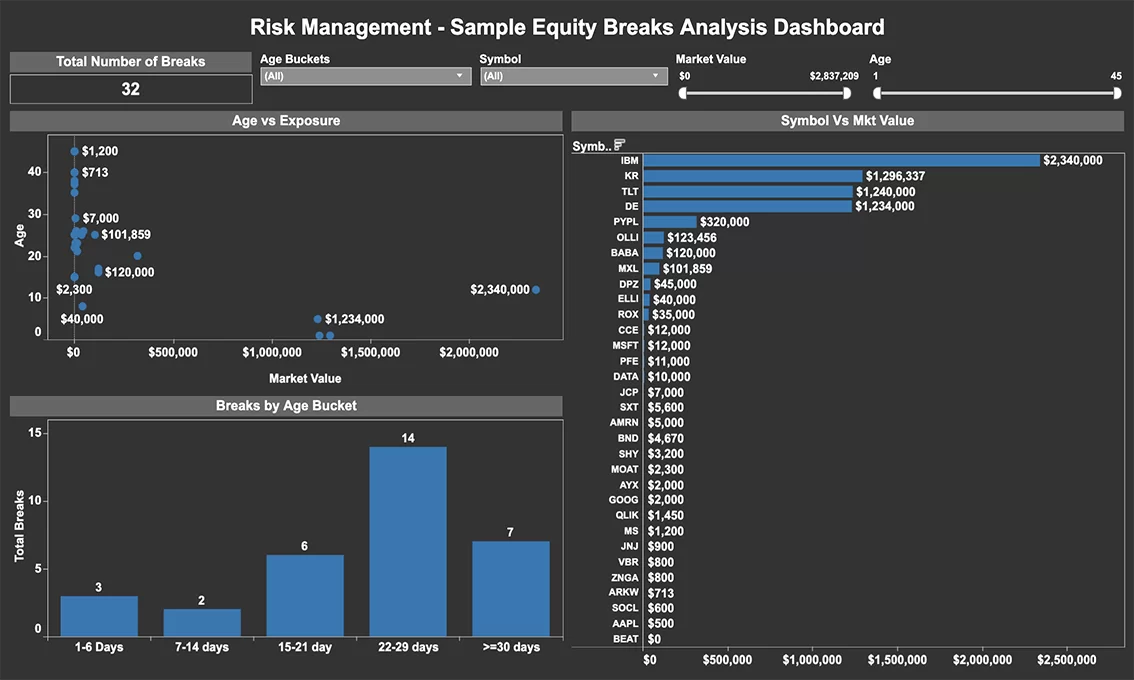Click the AMRN symbol label
This screenshot has width=1134, height=680.
[x=624, y=422]
